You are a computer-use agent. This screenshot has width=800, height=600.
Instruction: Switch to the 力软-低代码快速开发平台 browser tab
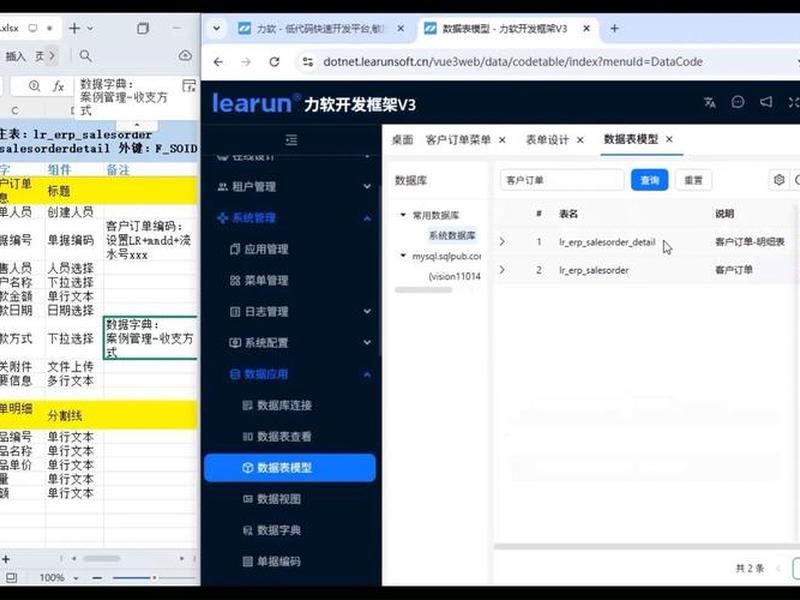pos(319,29)
